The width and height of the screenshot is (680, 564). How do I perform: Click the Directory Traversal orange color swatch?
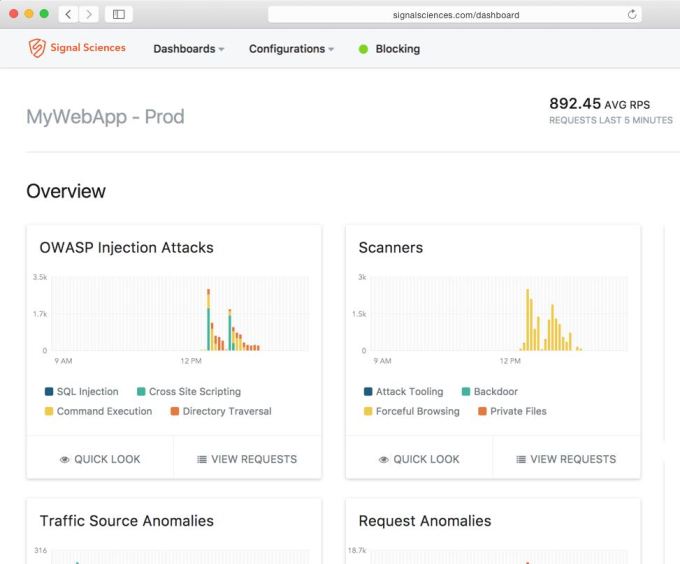tap(175, 411)
